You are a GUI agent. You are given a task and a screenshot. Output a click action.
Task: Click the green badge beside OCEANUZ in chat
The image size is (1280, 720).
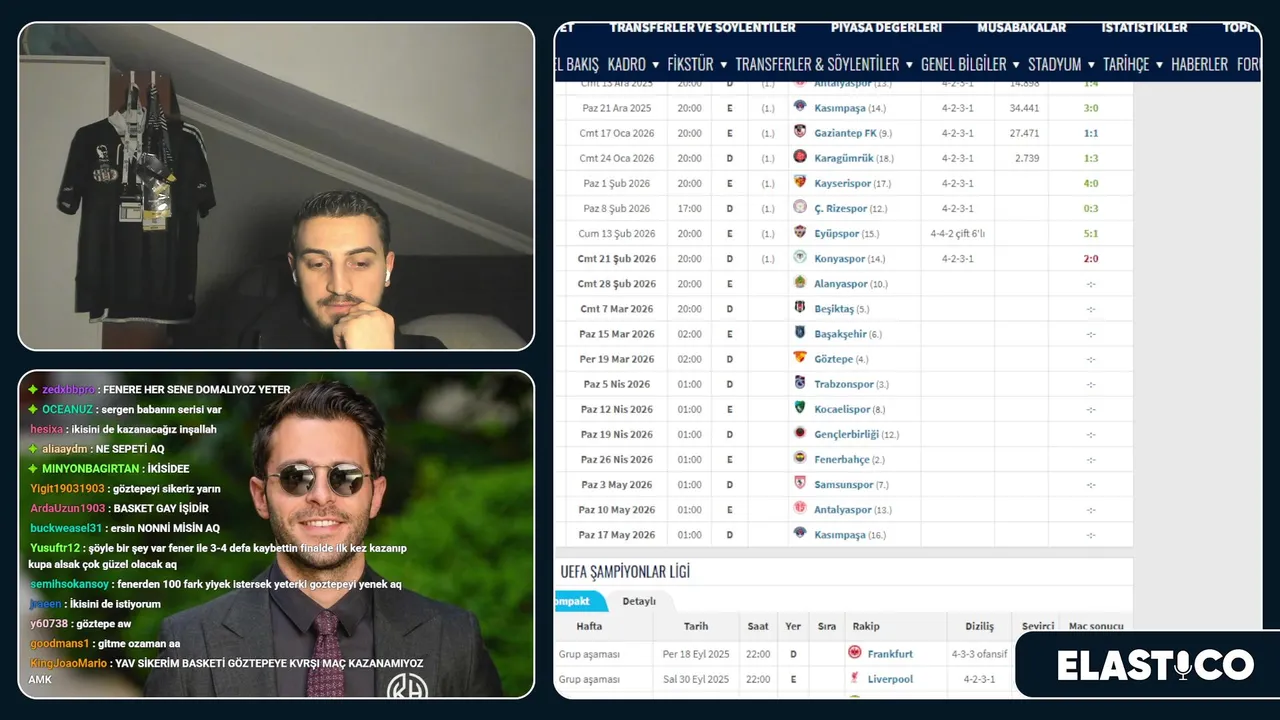pos(33,409)
